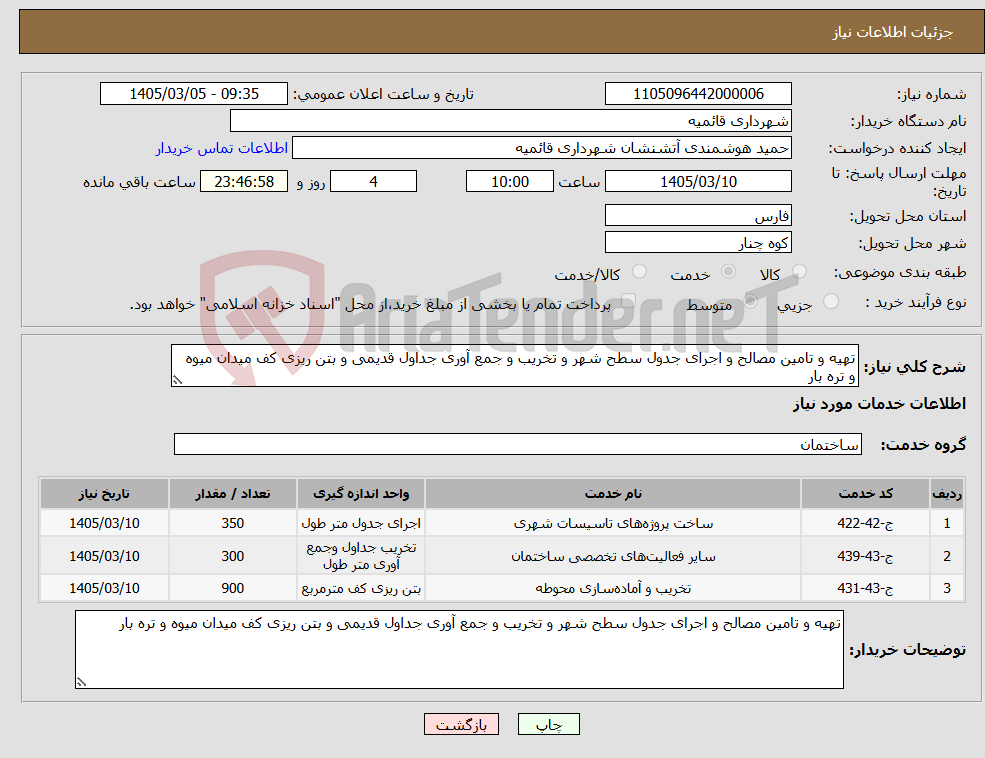
Task: Click unit cell اجرای جدول متر طول
Action: click(x=361, y=523)
